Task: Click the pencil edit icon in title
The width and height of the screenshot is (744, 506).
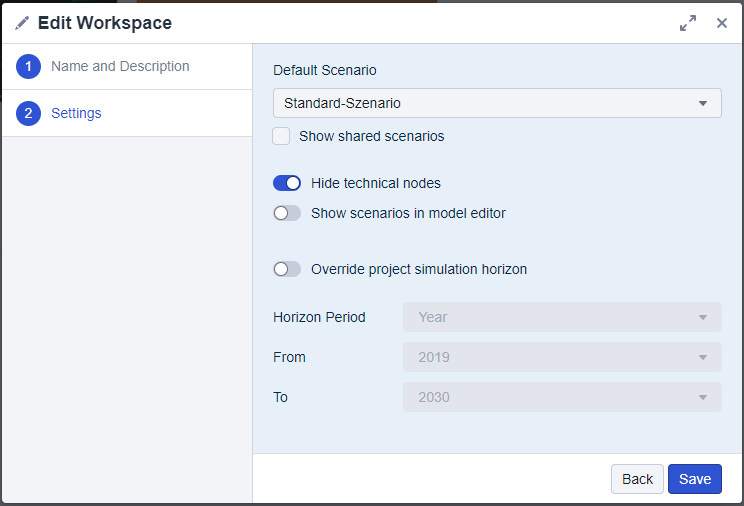Action: point(22,23)
